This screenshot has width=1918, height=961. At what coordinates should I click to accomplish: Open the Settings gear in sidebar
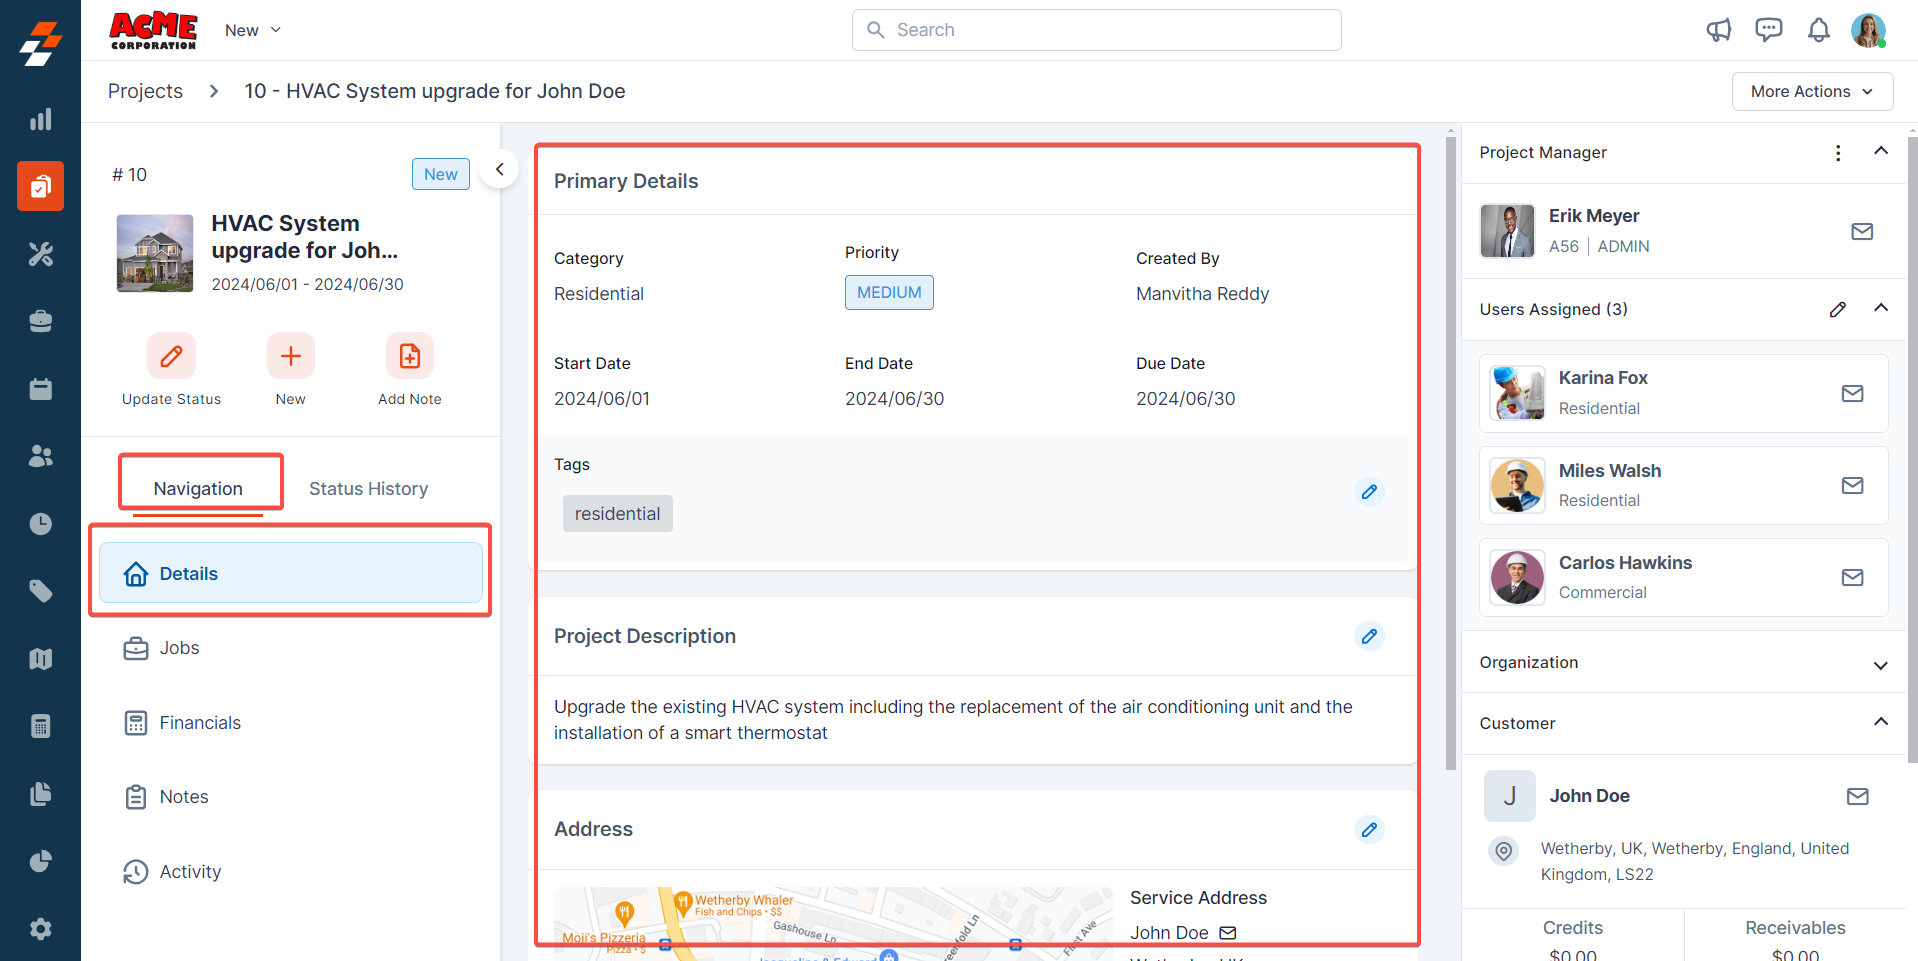point(40,929)
